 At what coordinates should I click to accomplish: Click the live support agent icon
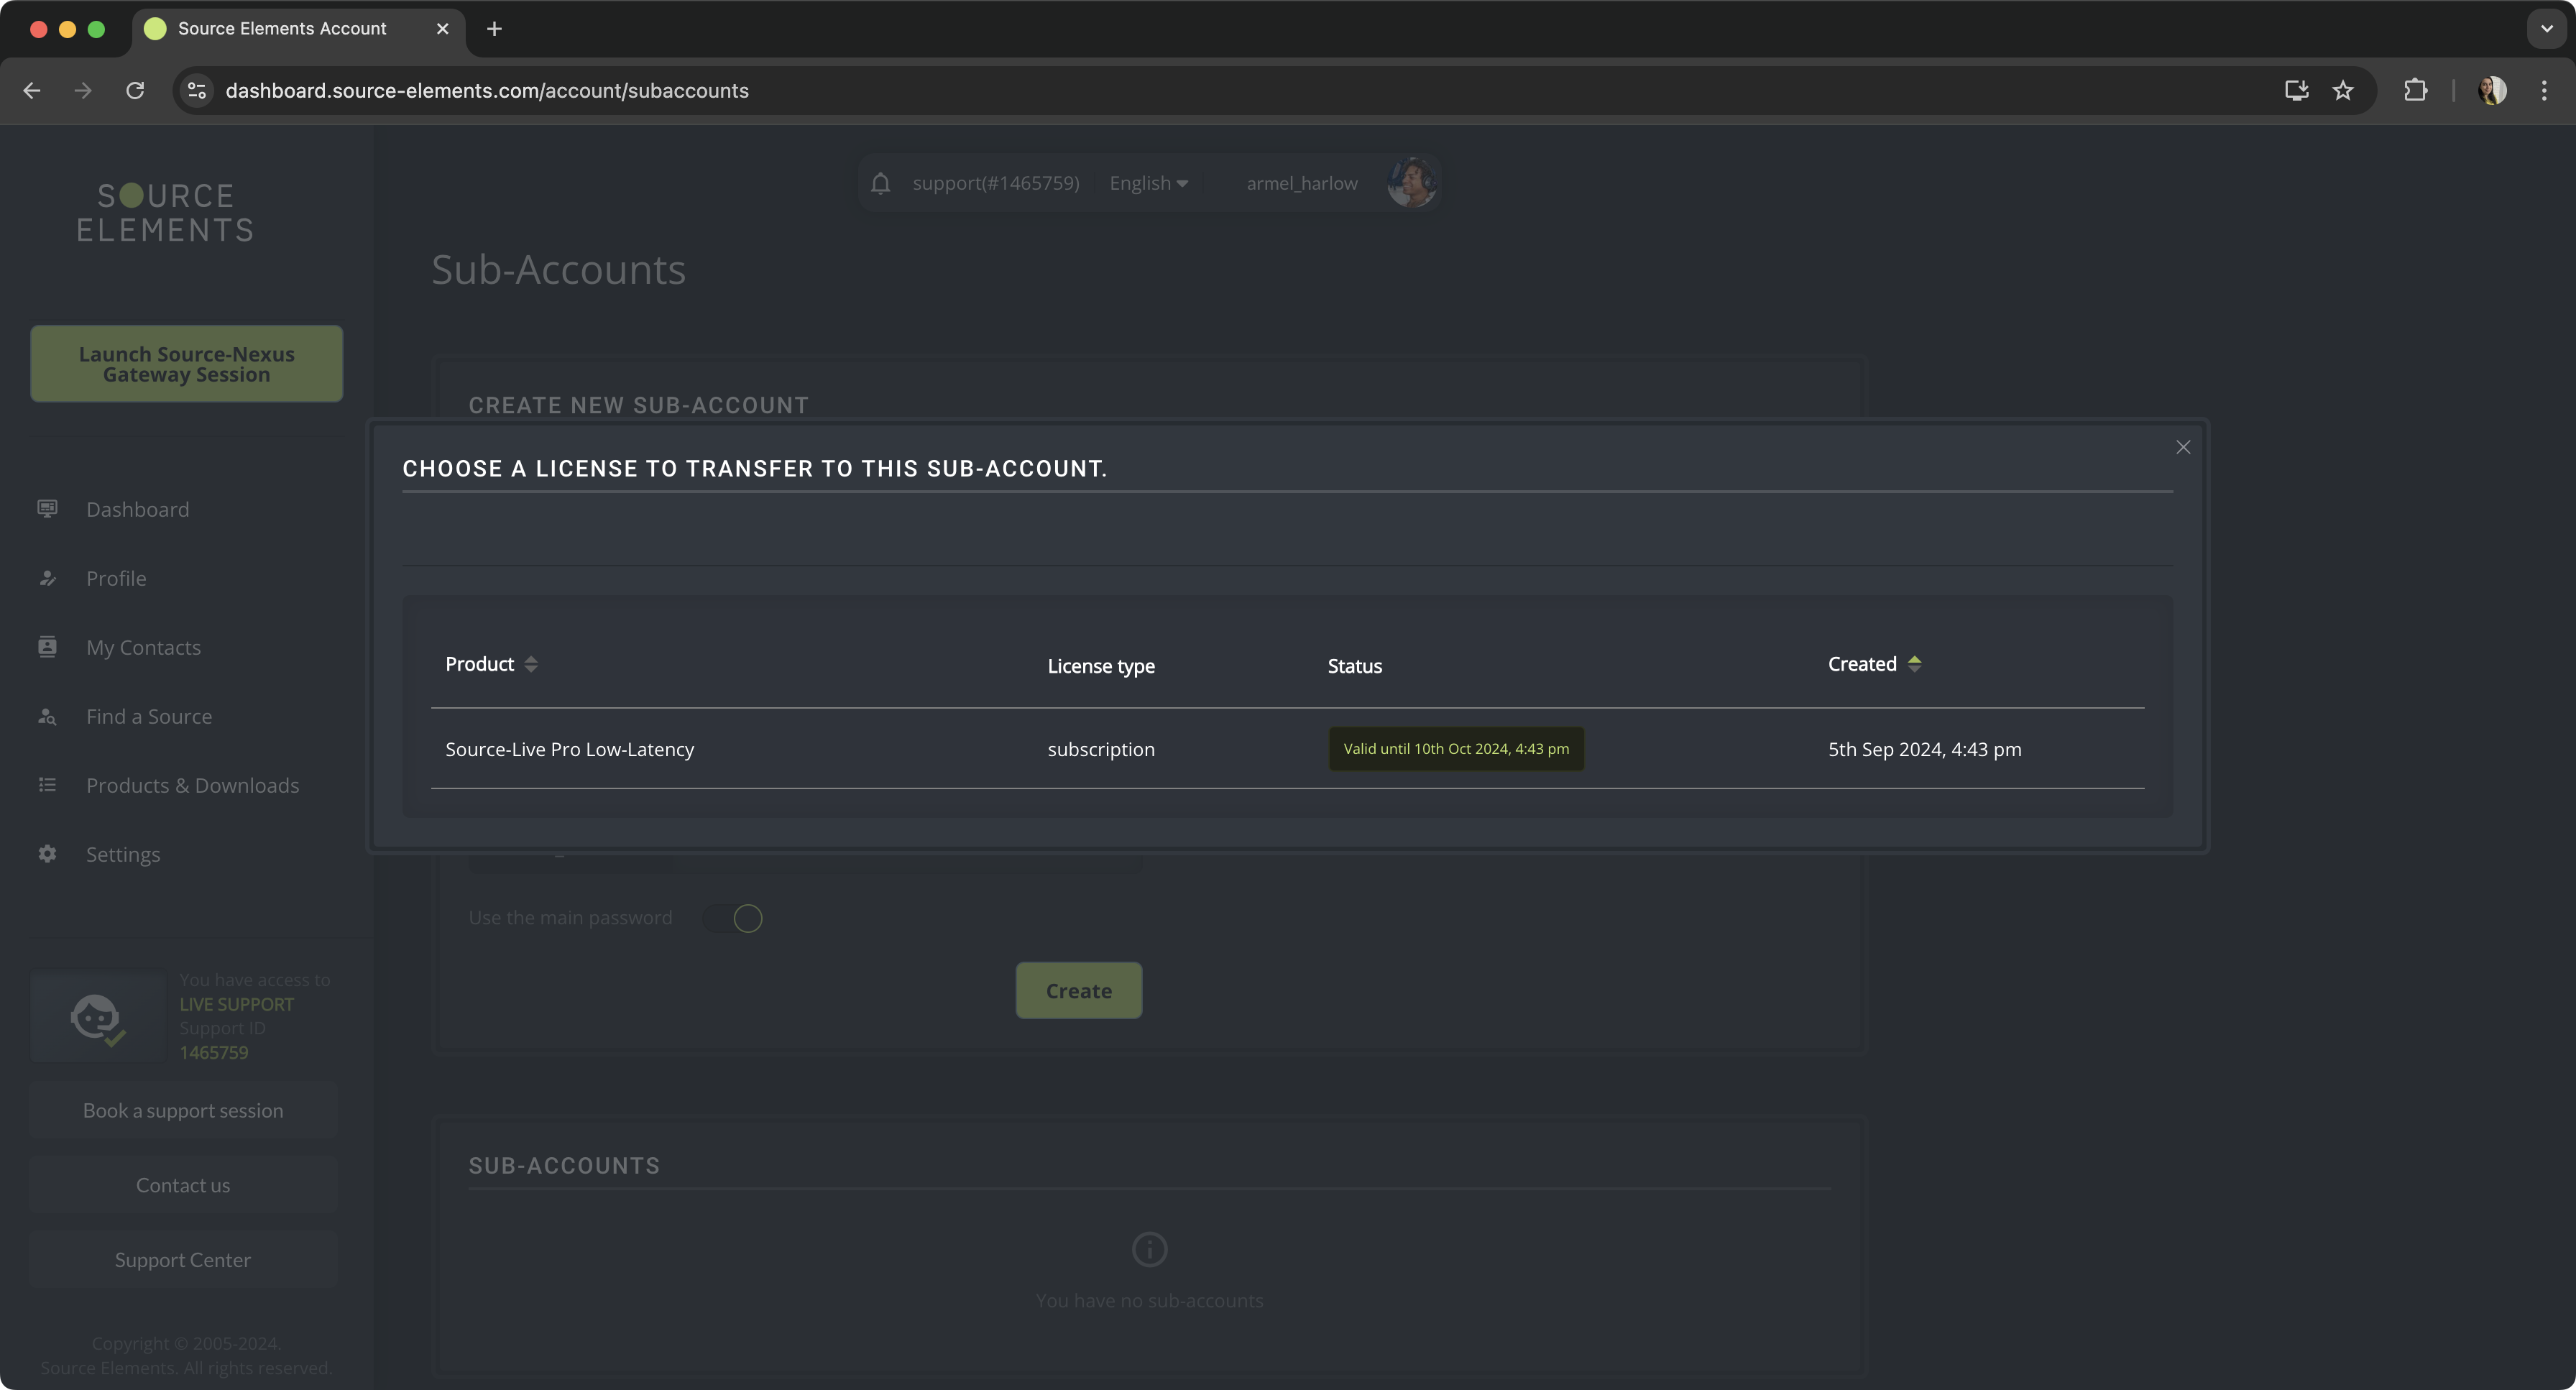(97, 1018)
